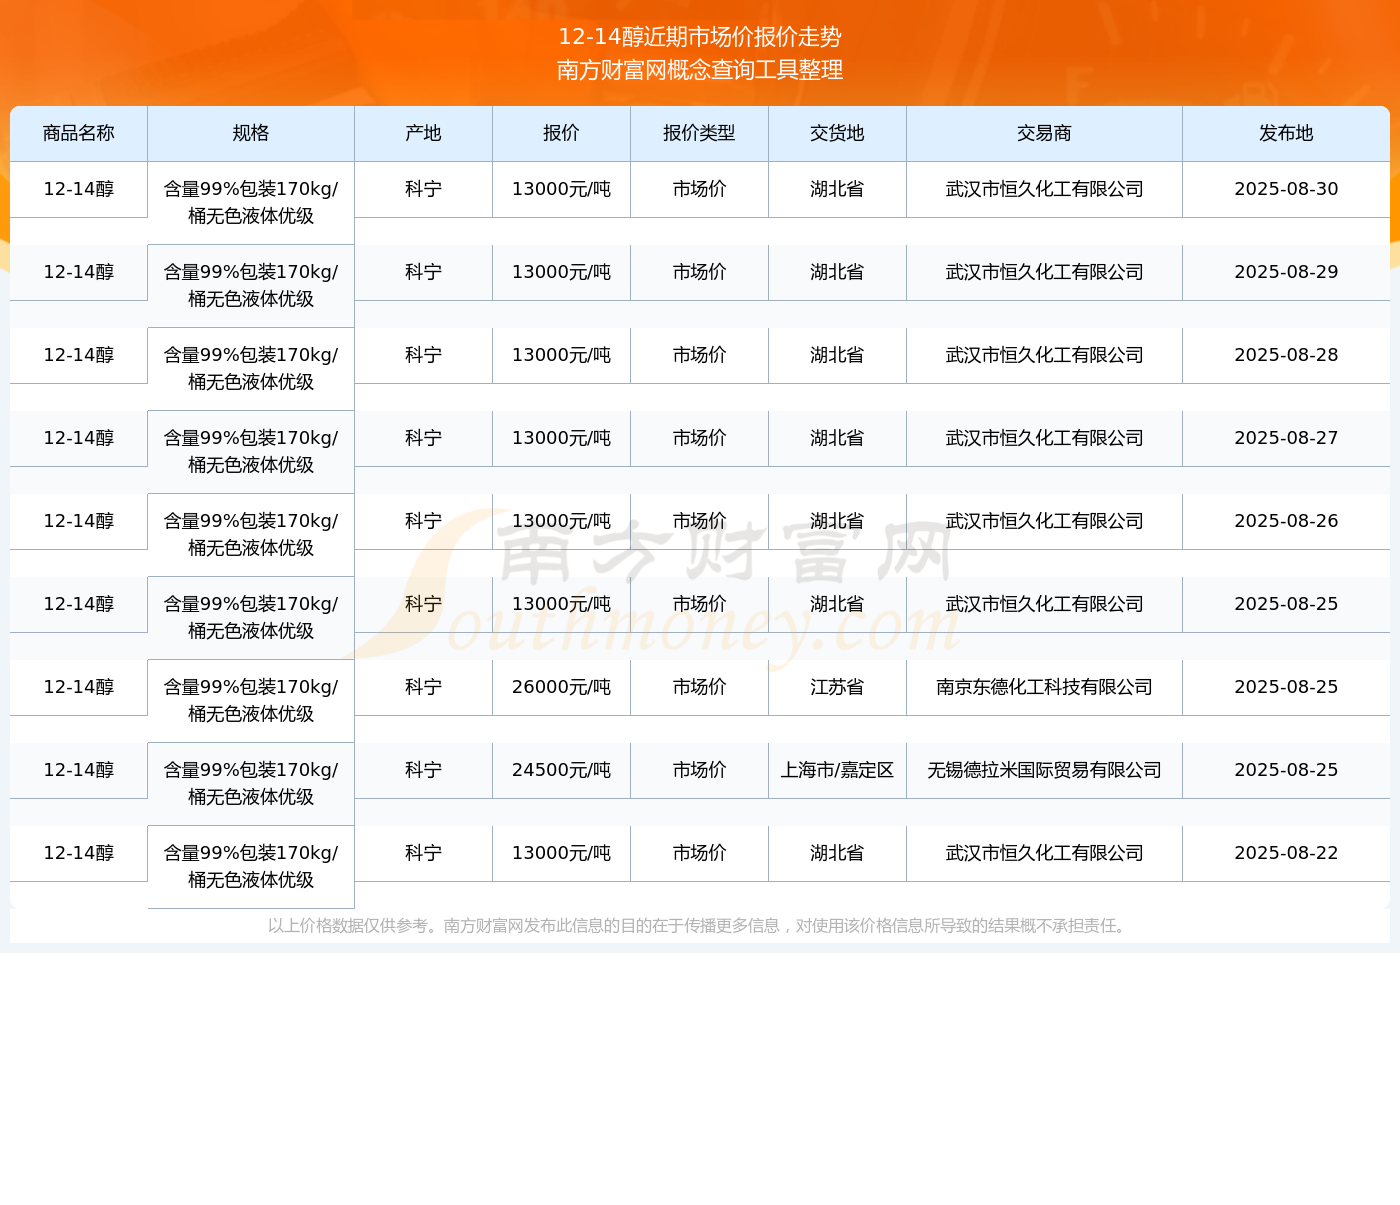Click 无锡德拉米国际贸易有限公司 trader cell
This screenshot has height=1205, width=1400.
click(x=1045, y=770)
